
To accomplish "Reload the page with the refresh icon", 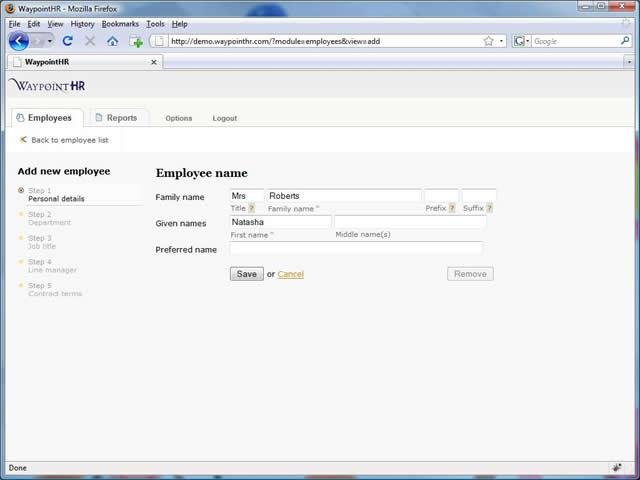I will click(x=68, y=41).
